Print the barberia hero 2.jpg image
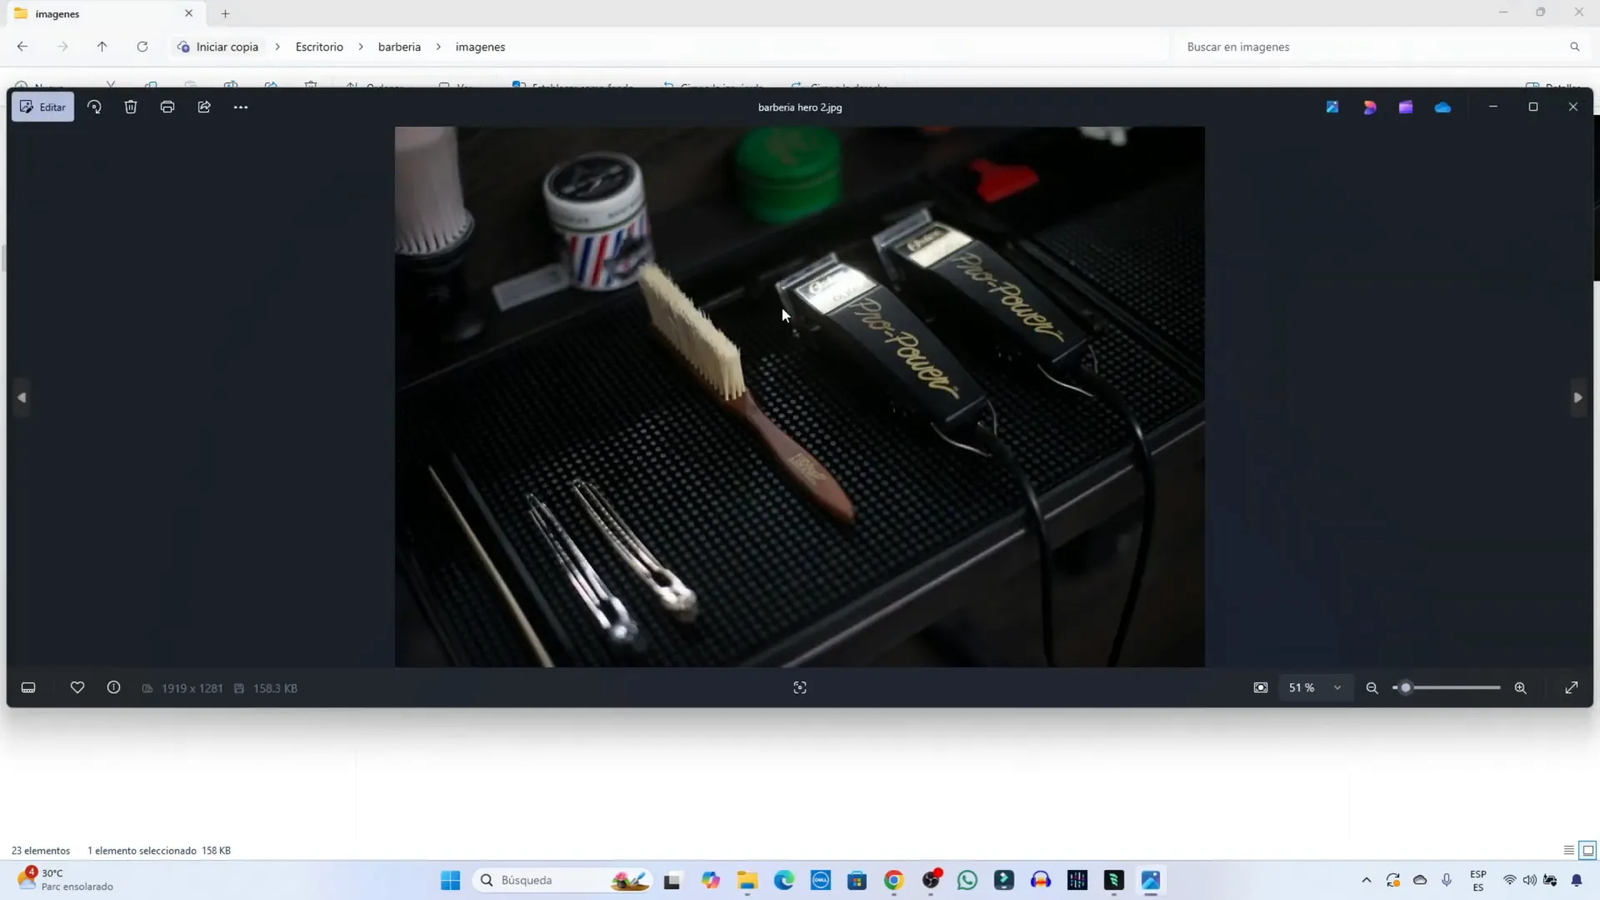The width and height of the screenshot is (1600, 900). pos(167,107)
